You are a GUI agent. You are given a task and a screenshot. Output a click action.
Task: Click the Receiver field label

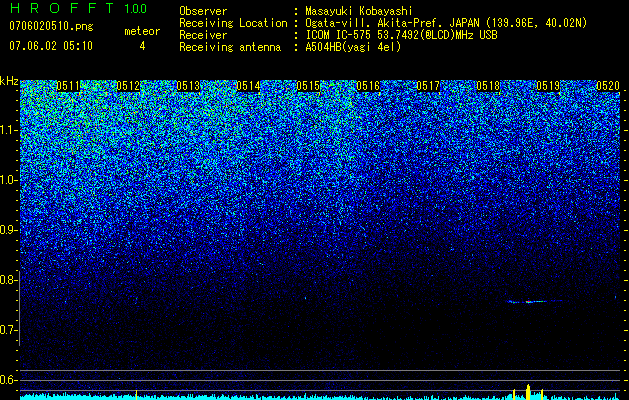pyautogui.click(x=203, y=35)
